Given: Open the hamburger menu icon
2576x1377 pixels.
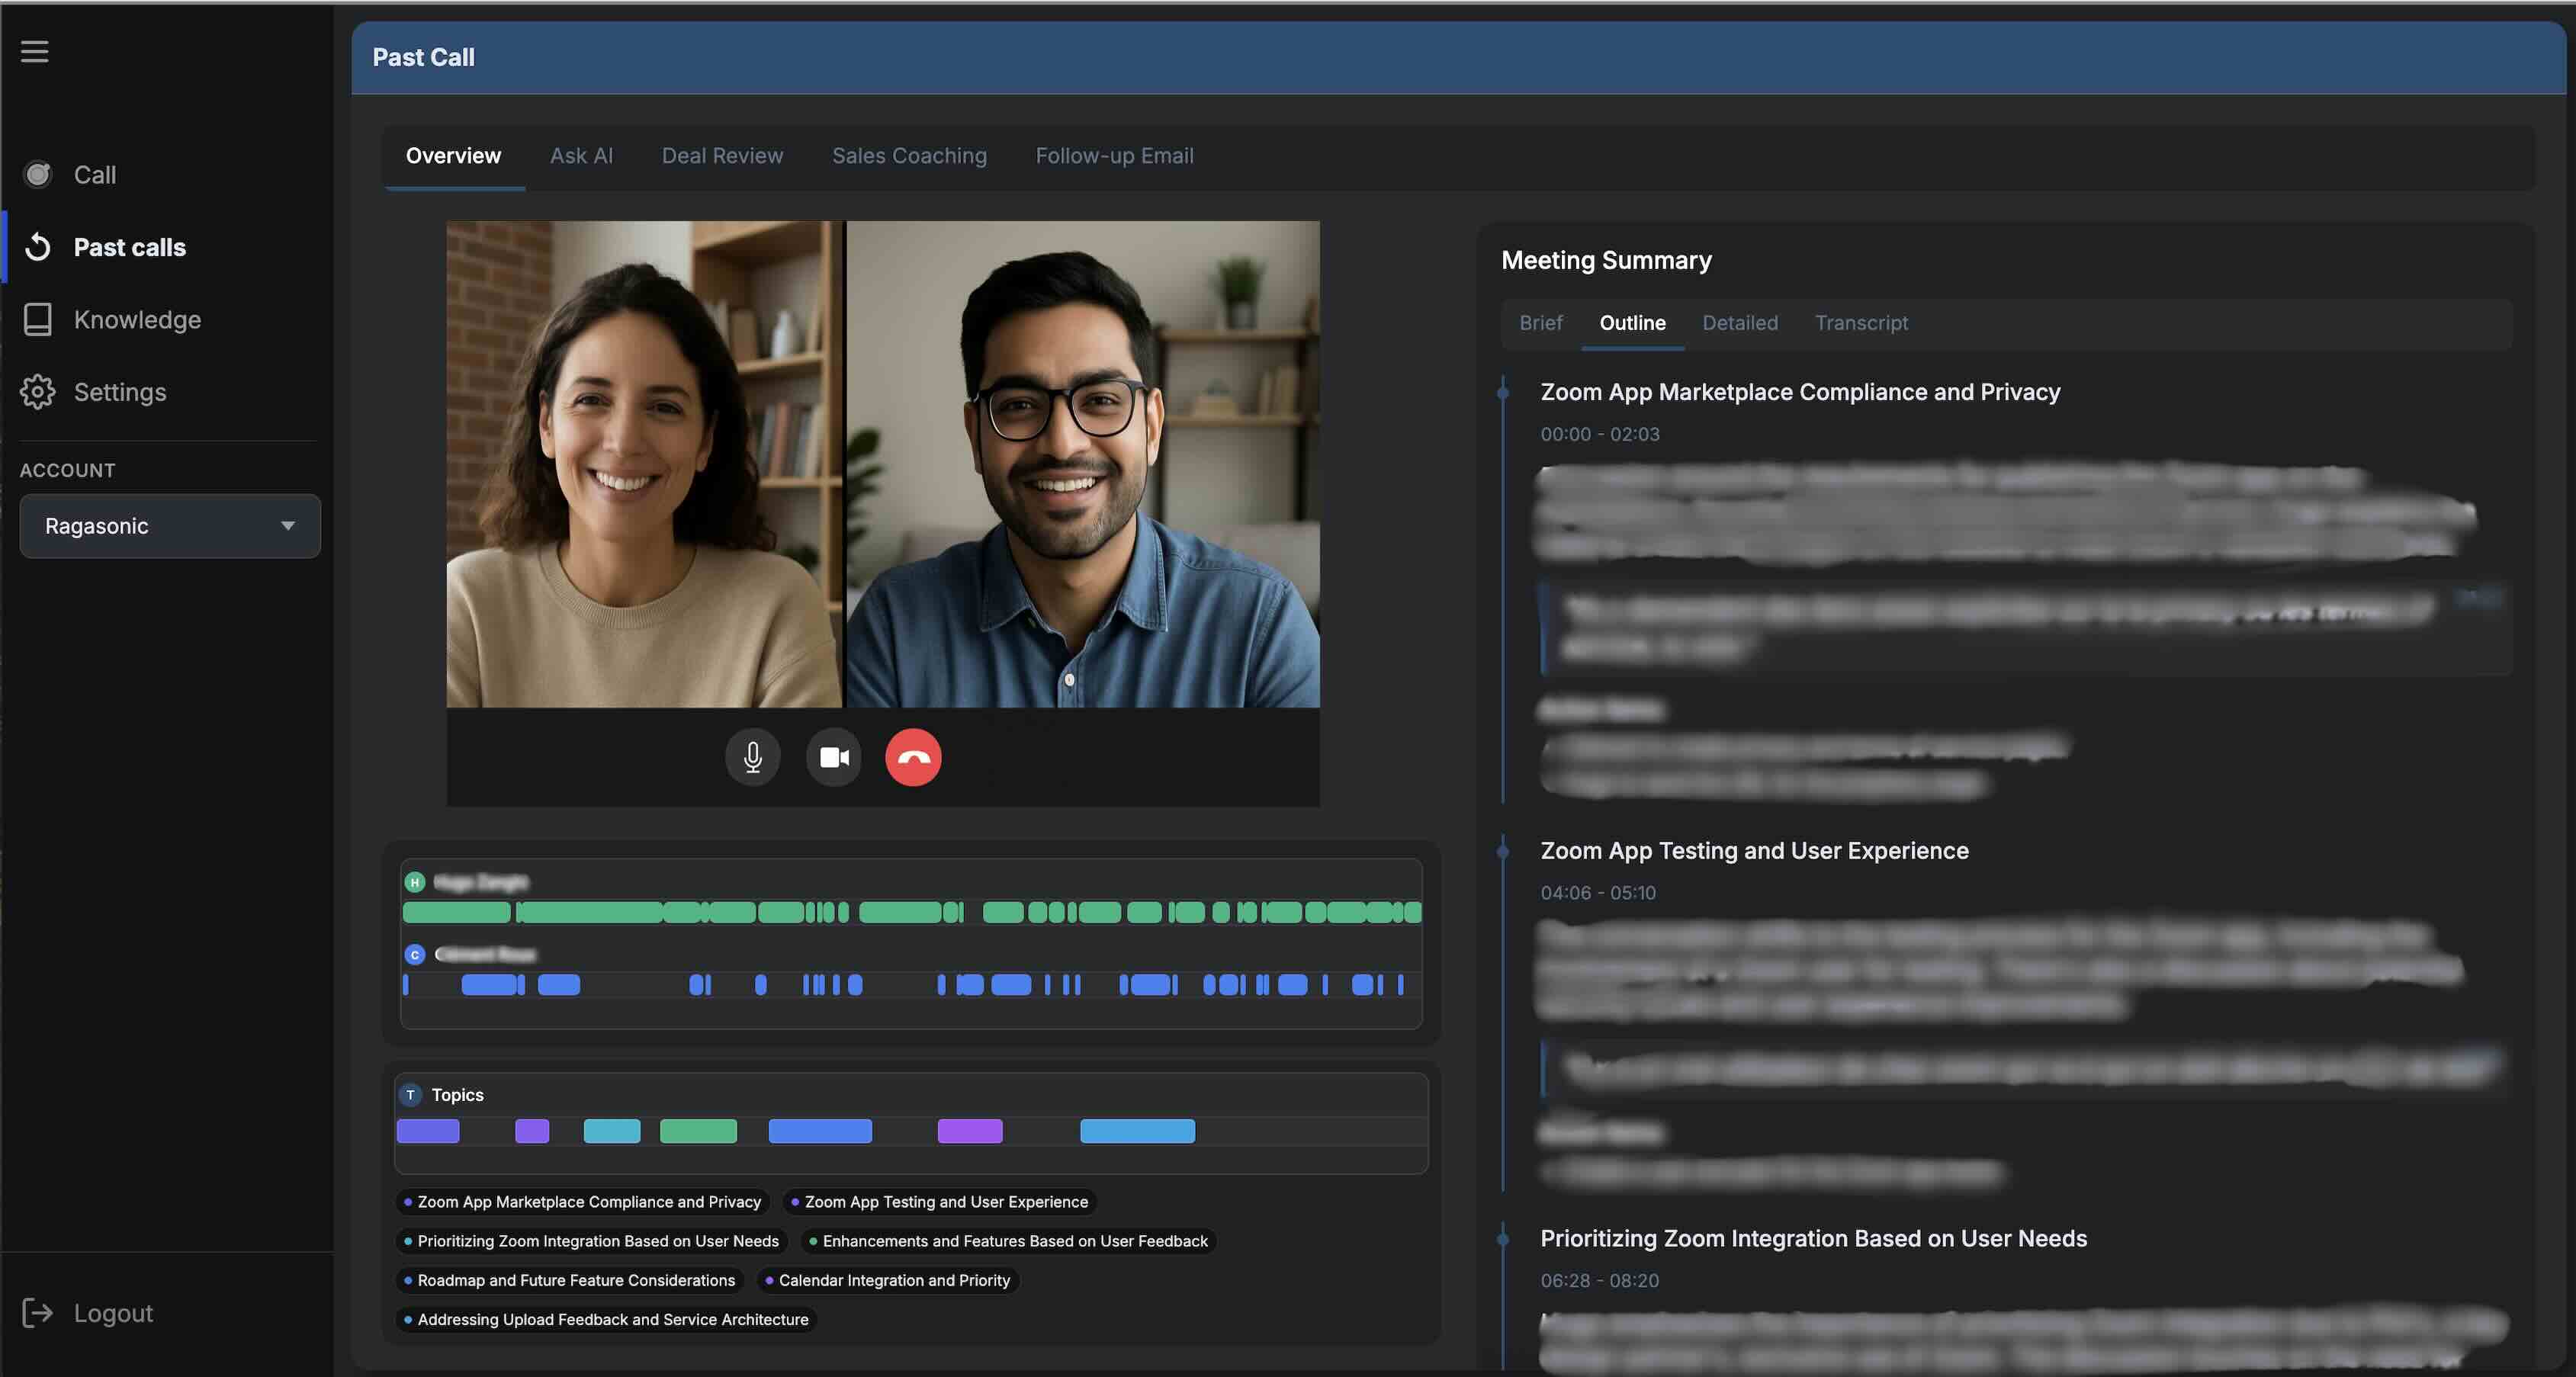Looking at the screenshot, I should (35, 51).
